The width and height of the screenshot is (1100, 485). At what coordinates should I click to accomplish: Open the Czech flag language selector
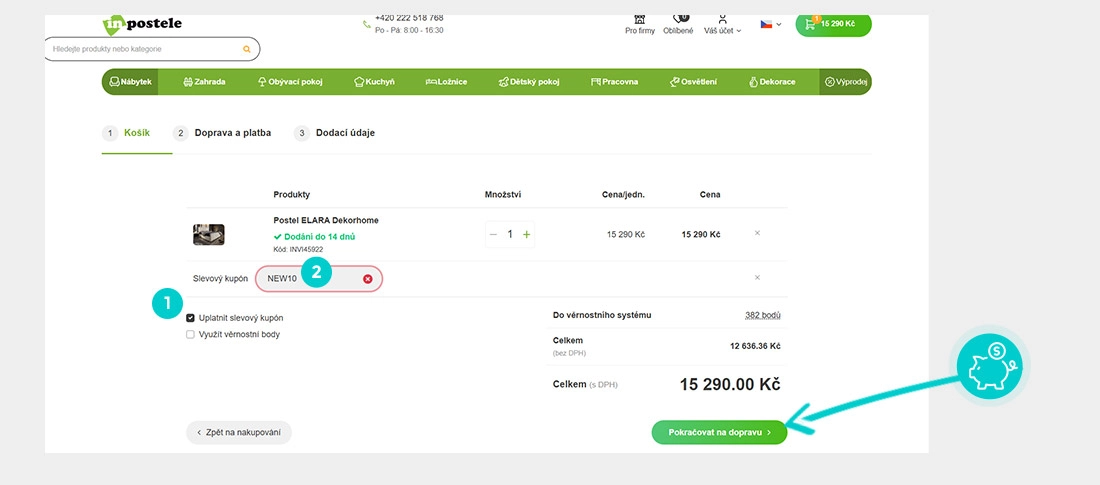point(771,24)
